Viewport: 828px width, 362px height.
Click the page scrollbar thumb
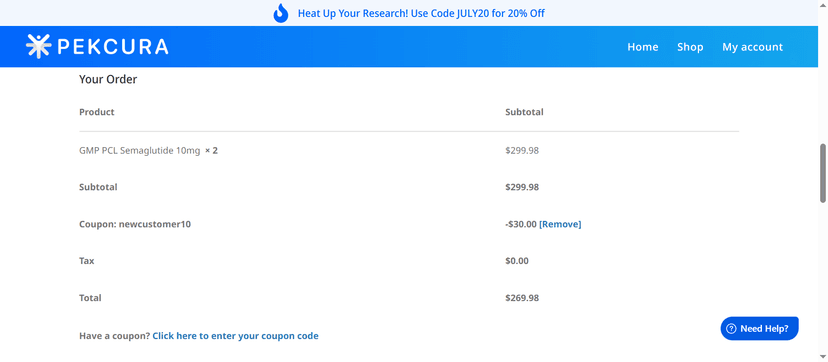pyautogui.click(x=823, y=173)
